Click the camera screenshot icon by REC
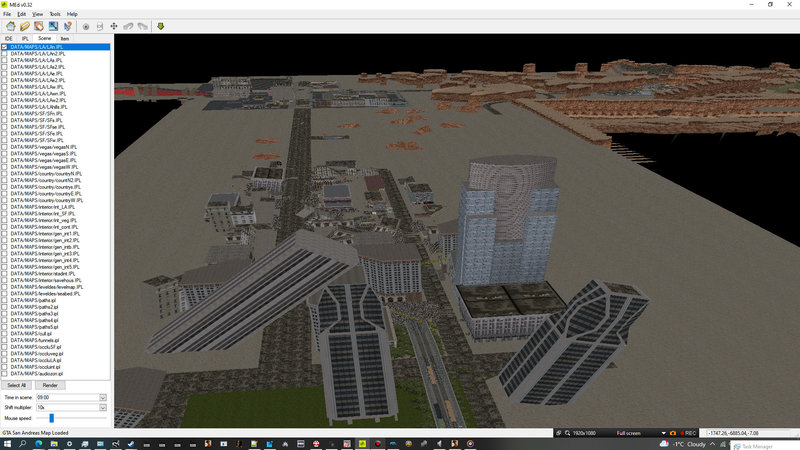 coord(672,433)
